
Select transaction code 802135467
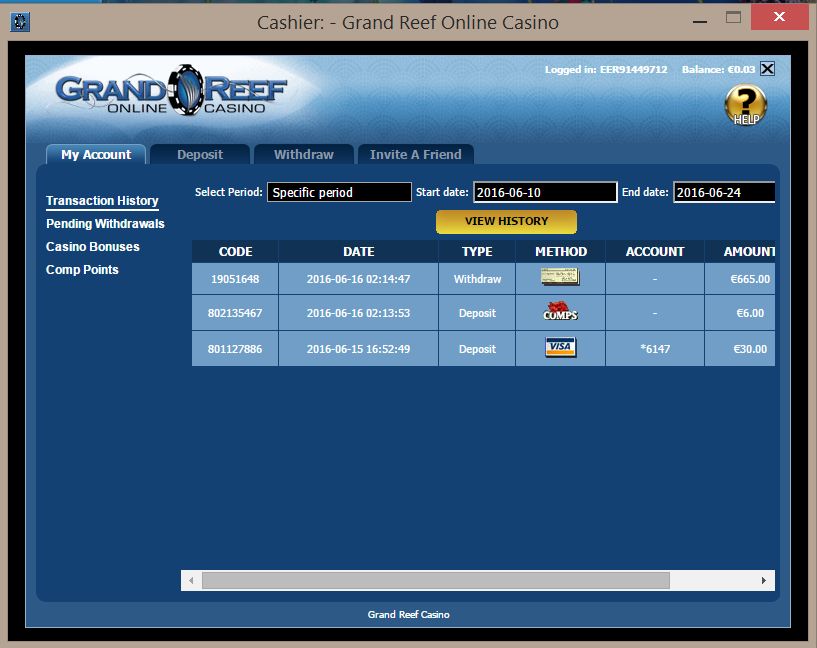(235, 313)
